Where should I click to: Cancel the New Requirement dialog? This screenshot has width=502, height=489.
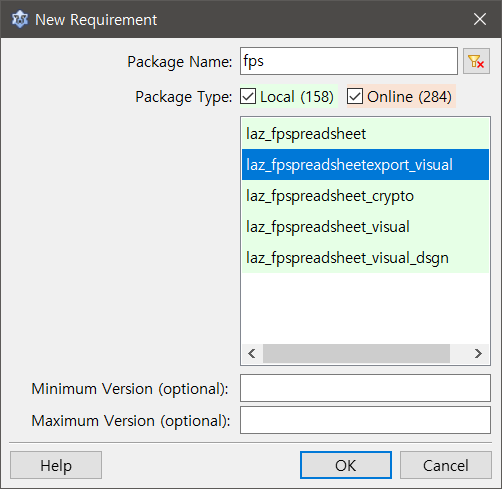pyautogui.click(x=446, y=465)
